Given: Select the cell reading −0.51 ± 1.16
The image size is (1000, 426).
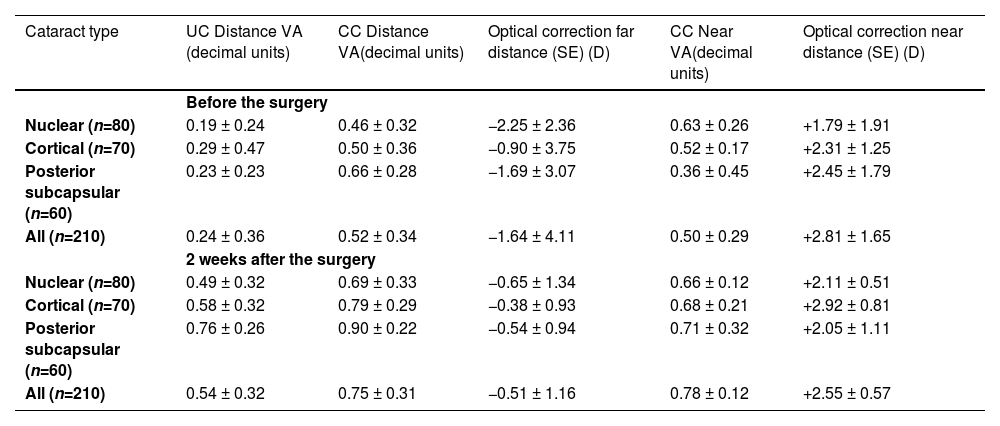Looking at the screenshot, I should (x=531, y=394).
